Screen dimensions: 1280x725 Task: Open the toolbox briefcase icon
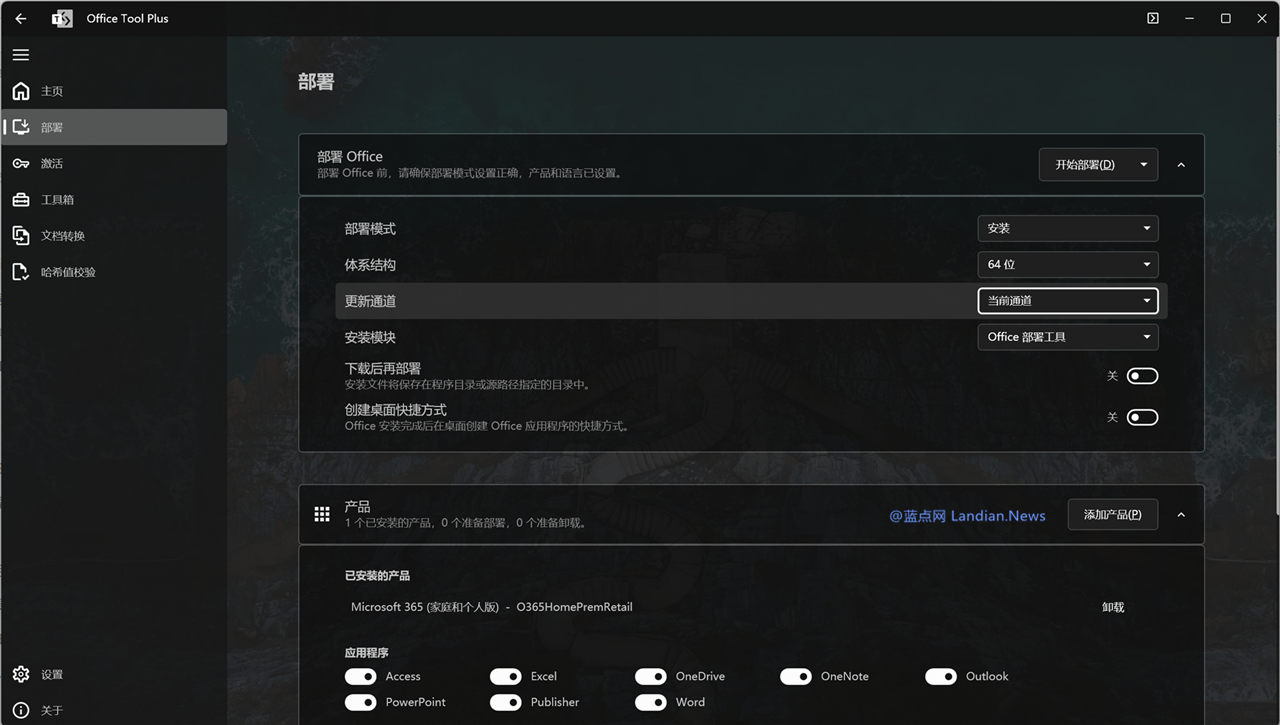tap(21, 199)
